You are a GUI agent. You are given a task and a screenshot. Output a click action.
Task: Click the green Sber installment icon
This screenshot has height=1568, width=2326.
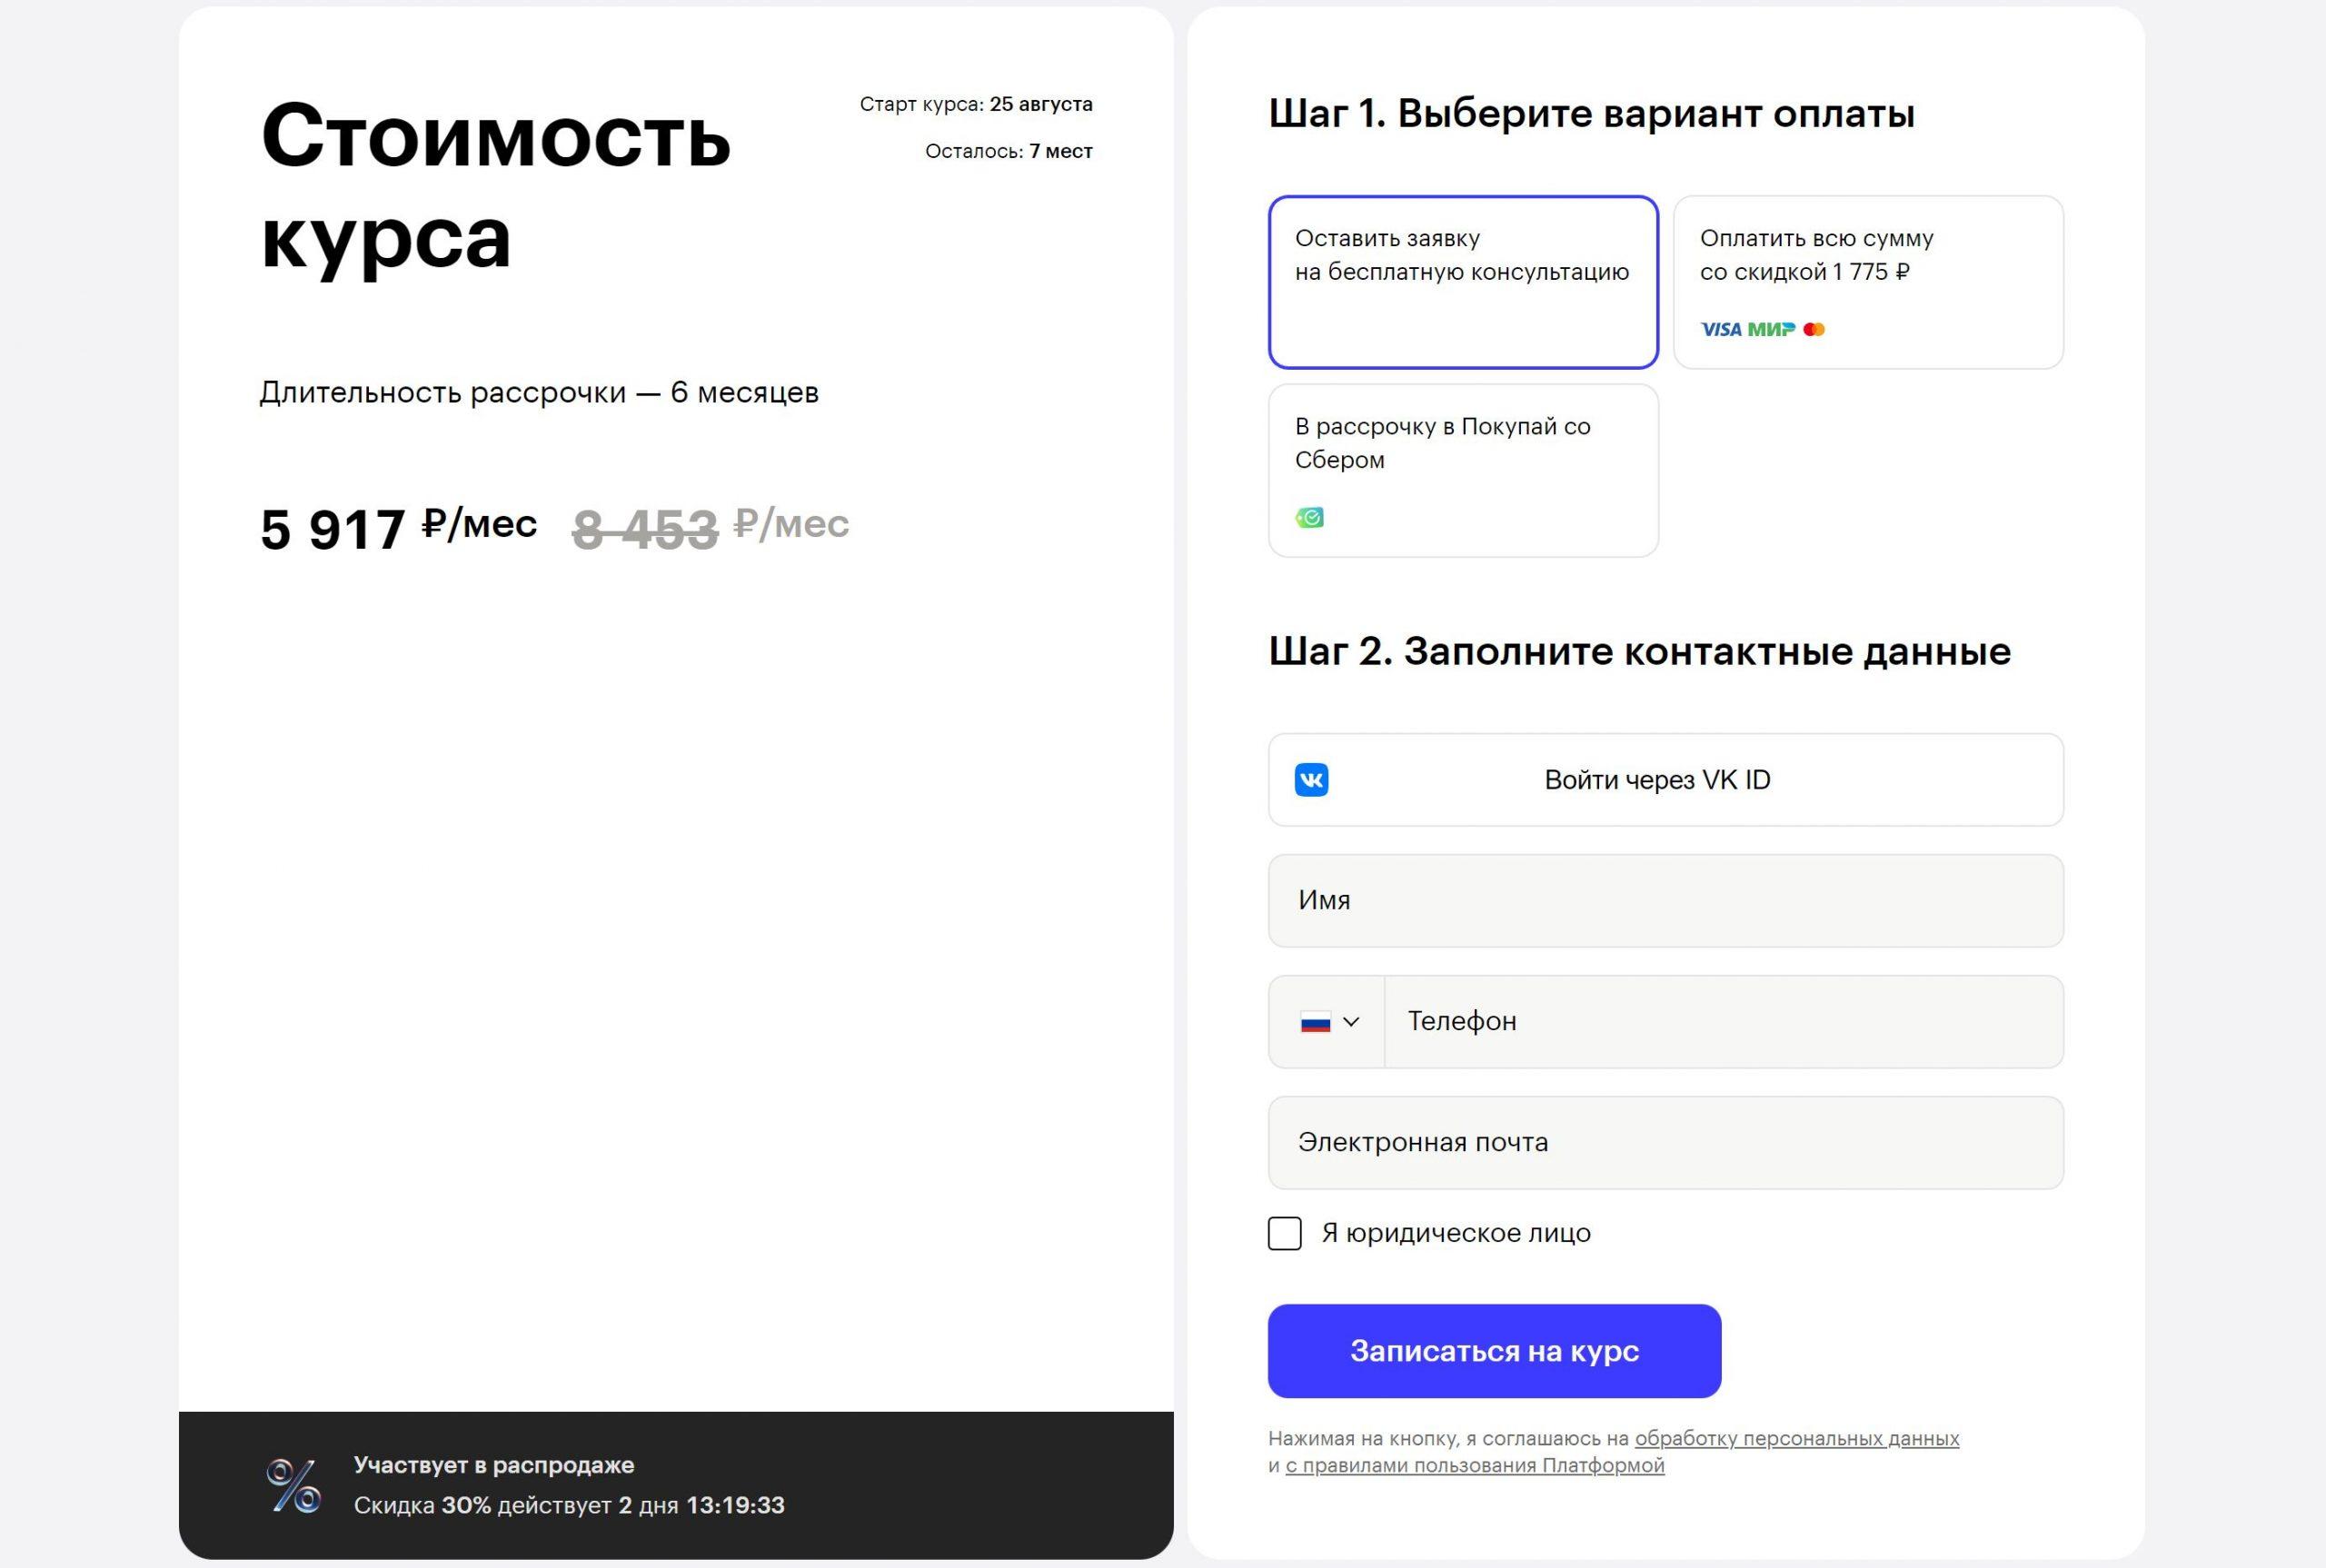(x=1309, y=517)
